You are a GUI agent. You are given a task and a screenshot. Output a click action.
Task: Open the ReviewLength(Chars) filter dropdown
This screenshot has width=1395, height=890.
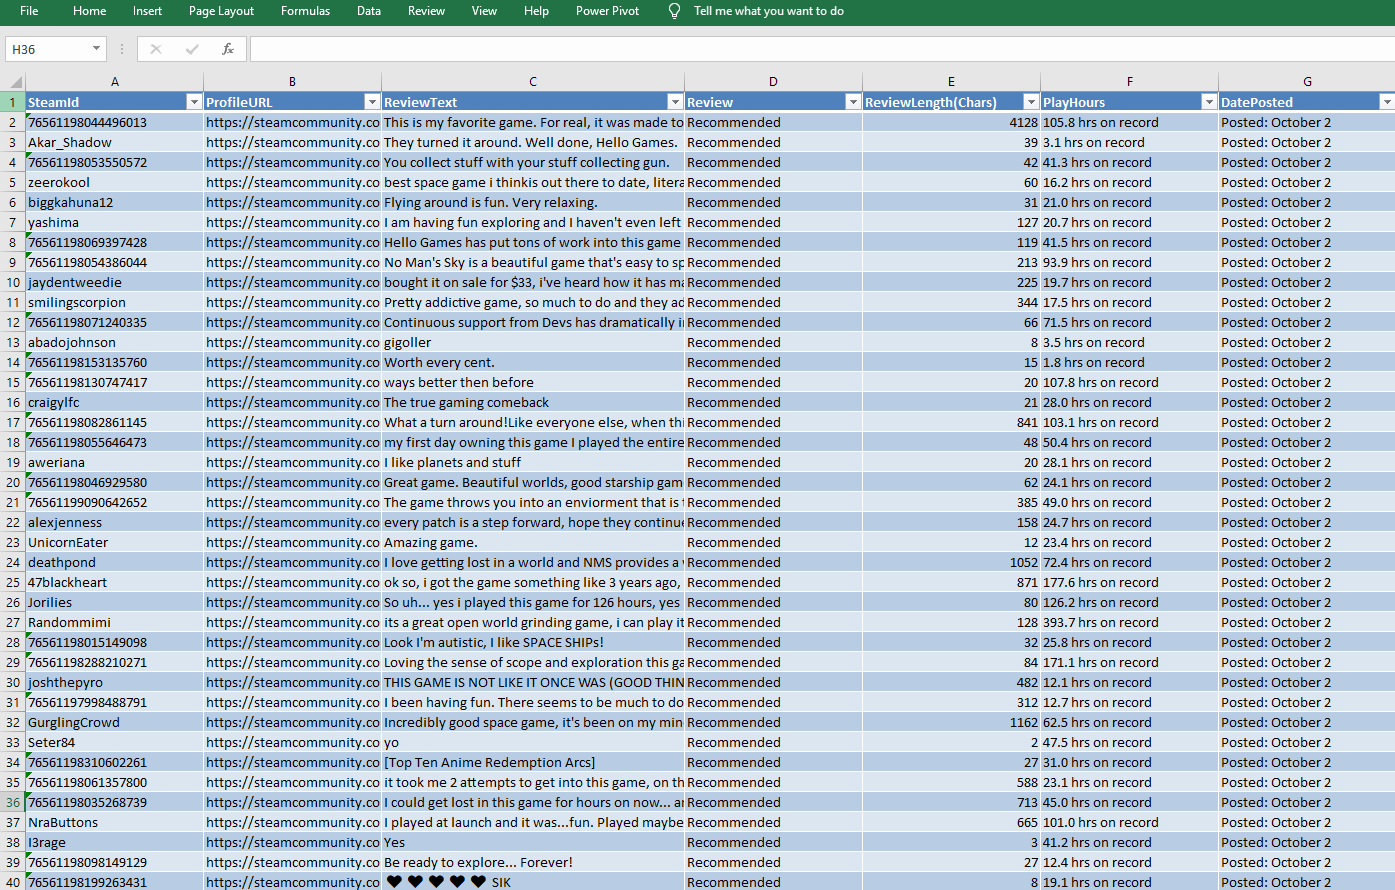pos(1031,102)
